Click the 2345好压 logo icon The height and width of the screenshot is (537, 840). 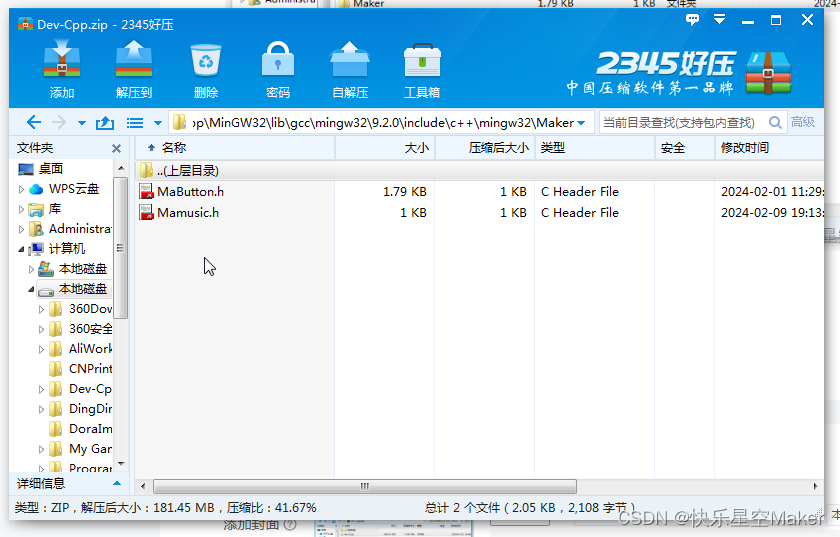(768, 73)
